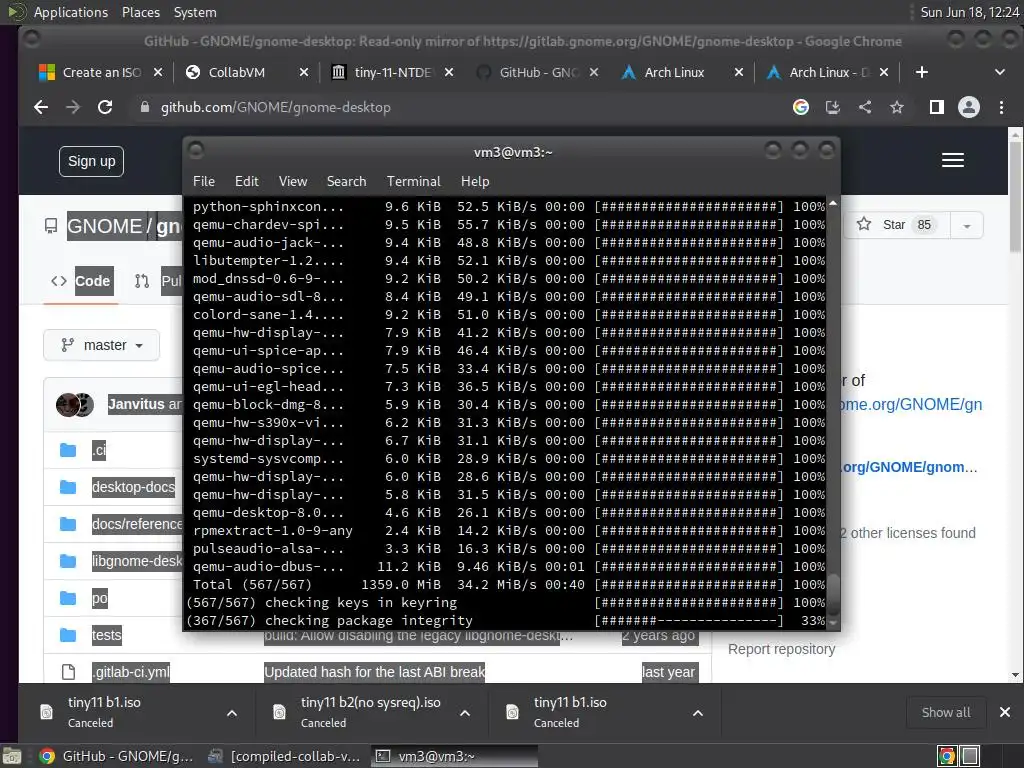Screen dimensions: 1024x768
Task: Close the Create an ISO tab
Action: tap(157, 72)
